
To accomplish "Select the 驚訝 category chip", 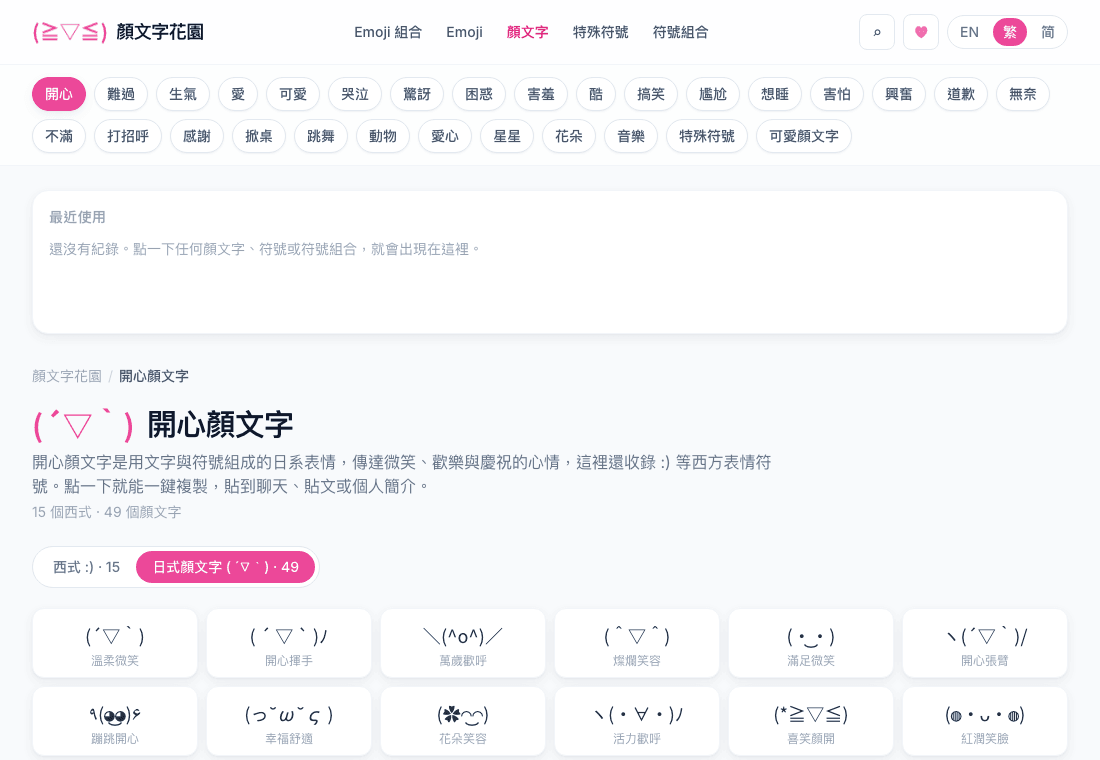I will (417, 94).
